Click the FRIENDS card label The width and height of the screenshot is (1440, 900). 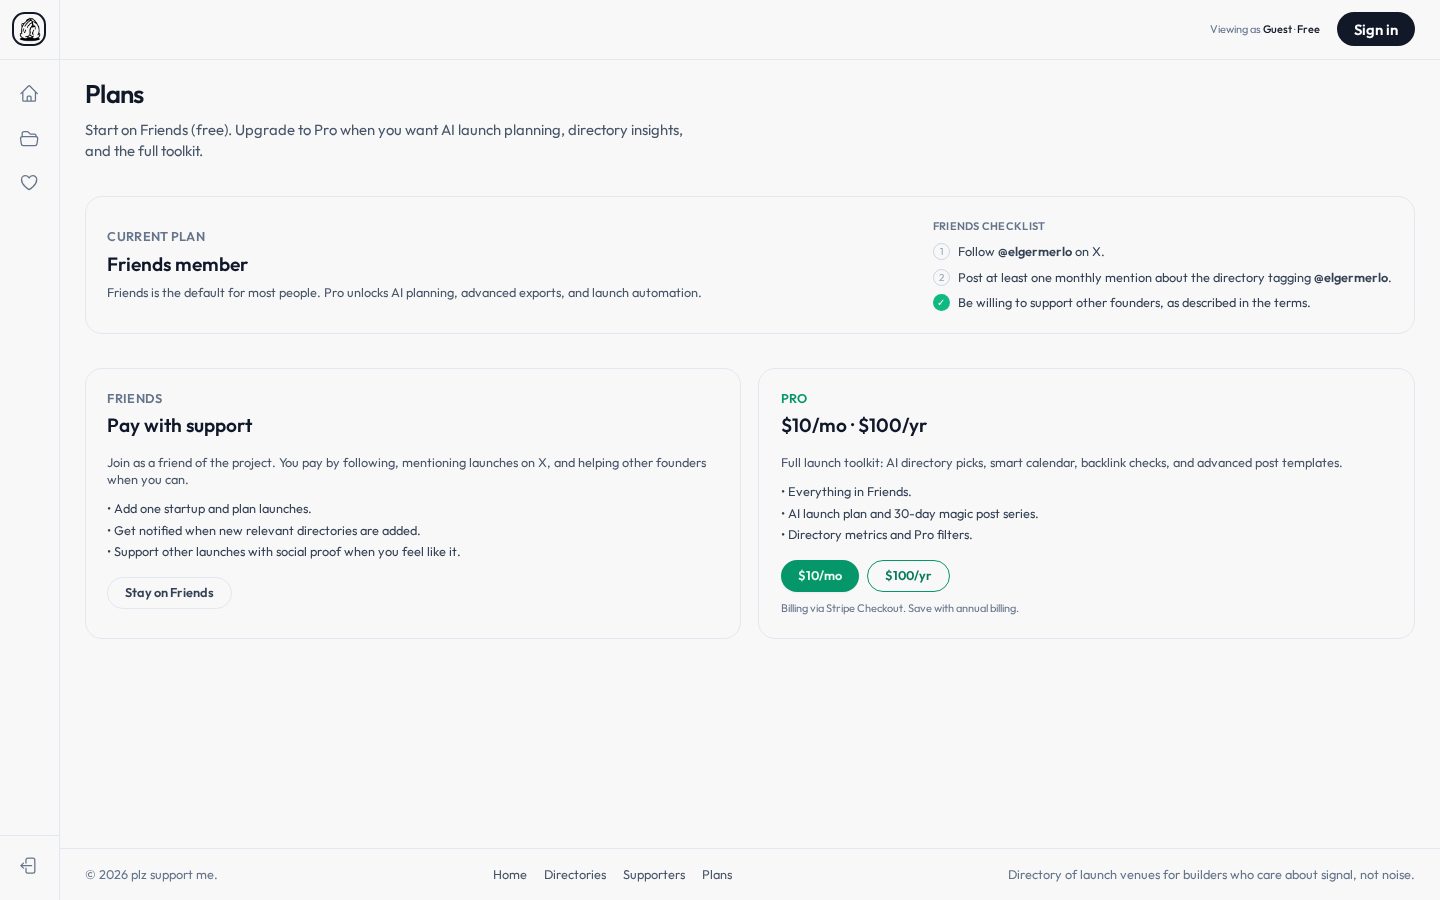[x=135, y=399]
